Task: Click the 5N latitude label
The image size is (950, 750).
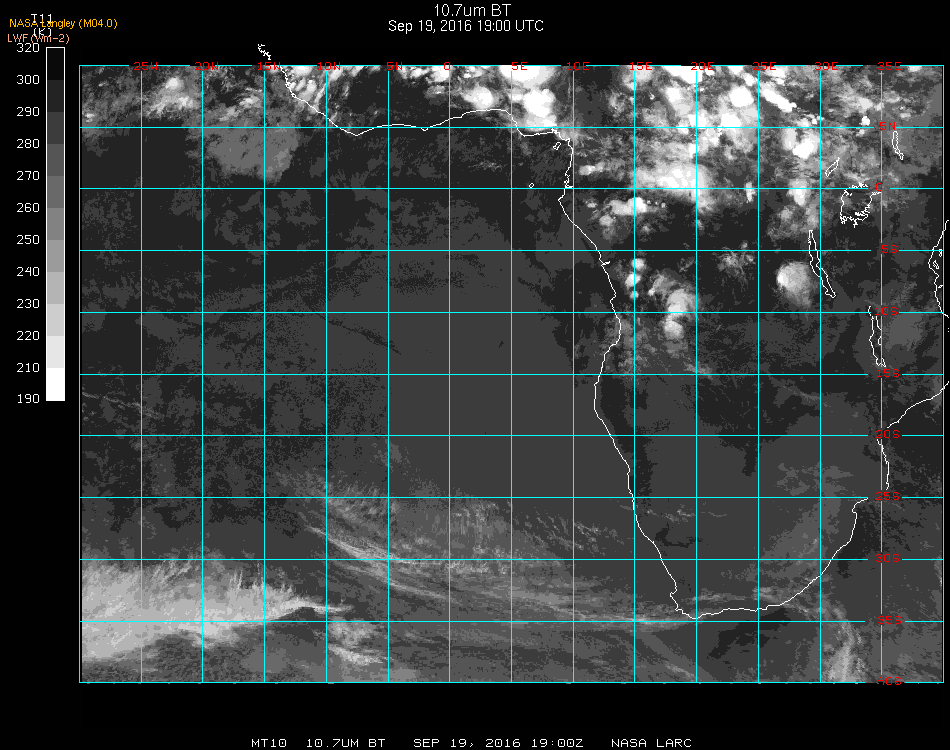Action: click(x=888, y=126)
